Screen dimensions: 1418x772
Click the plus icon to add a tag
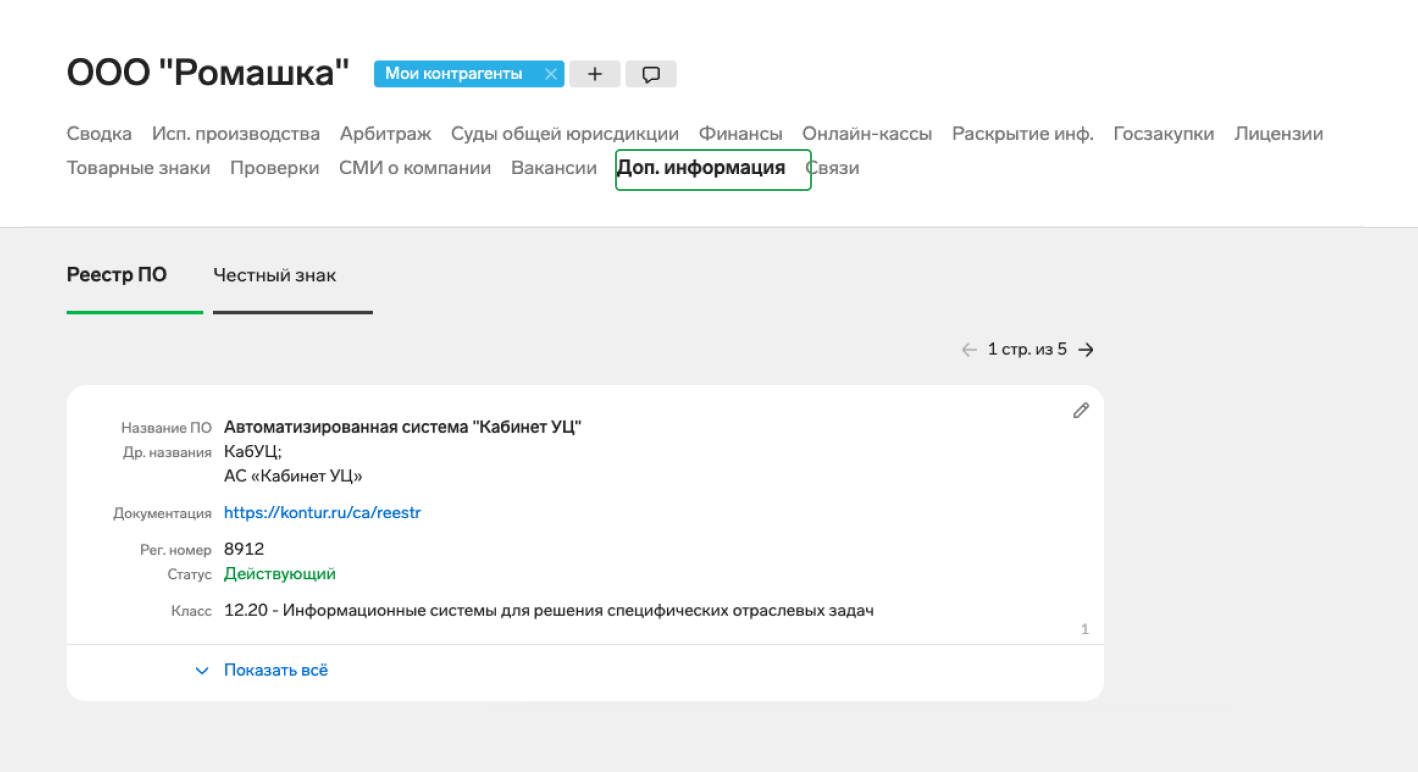click(x=594, y=73)
